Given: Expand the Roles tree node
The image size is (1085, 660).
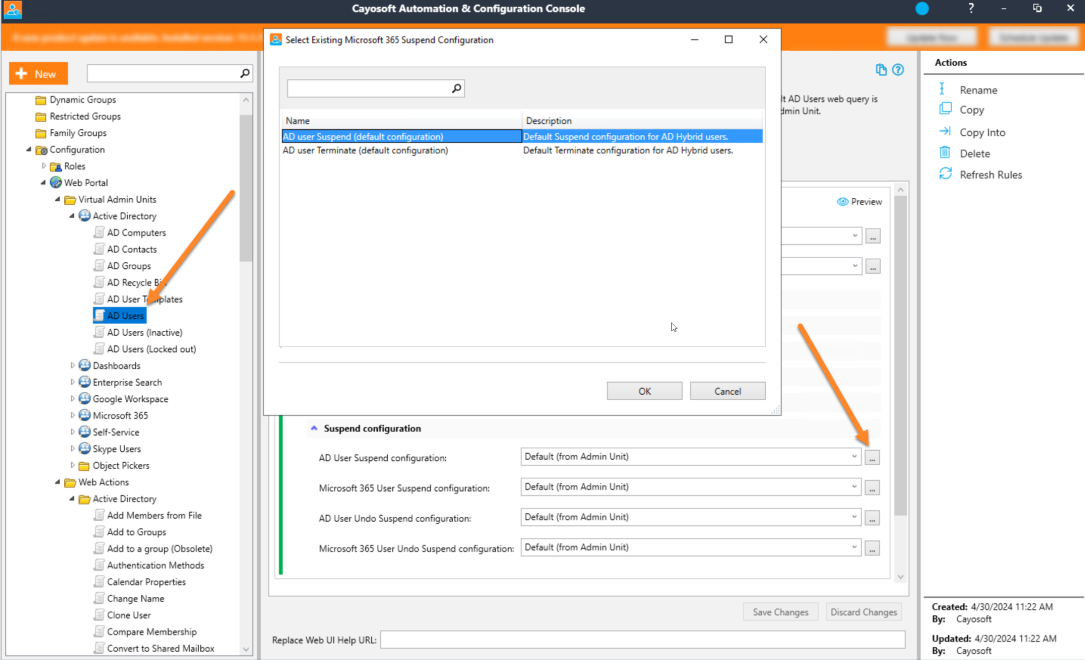Looking at the screenshot, I should point(44,166).
